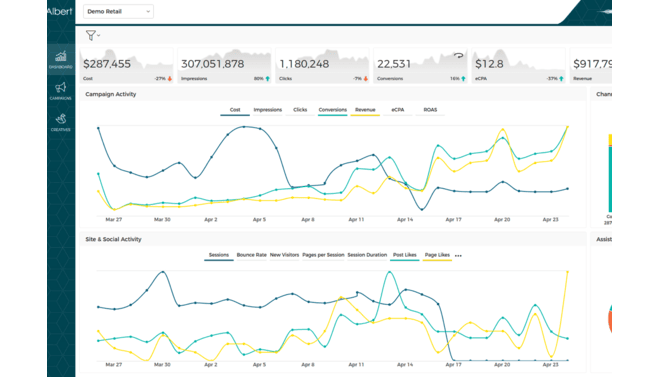
Task: Expand the filter dropdown chevron
Action: tap(98, 35)
